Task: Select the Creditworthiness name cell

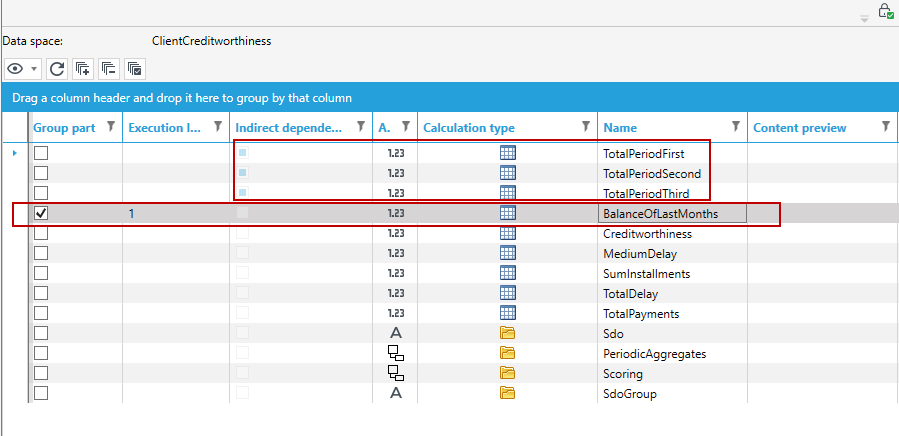Action: click(672, 234)
